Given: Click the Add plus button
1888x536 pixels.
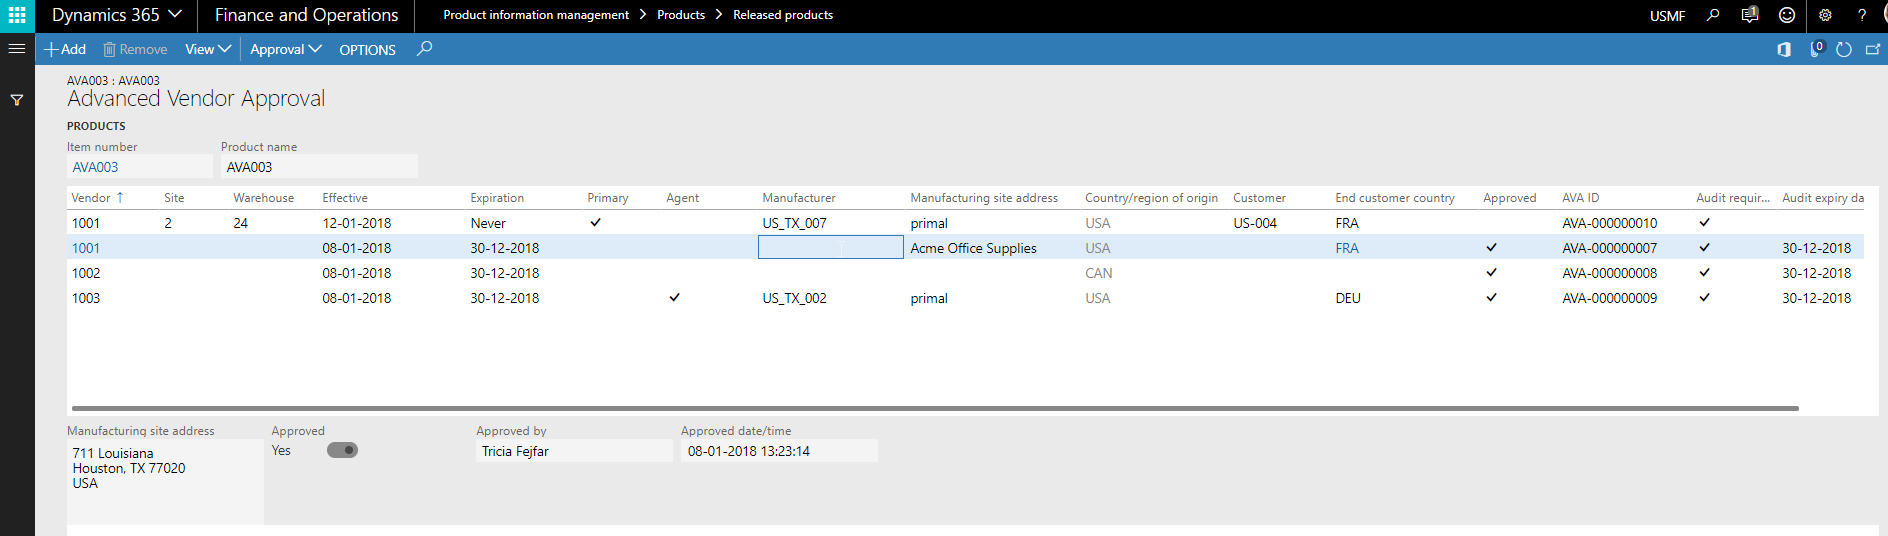Looking at the screenshot, I should (x=65, y=49).
